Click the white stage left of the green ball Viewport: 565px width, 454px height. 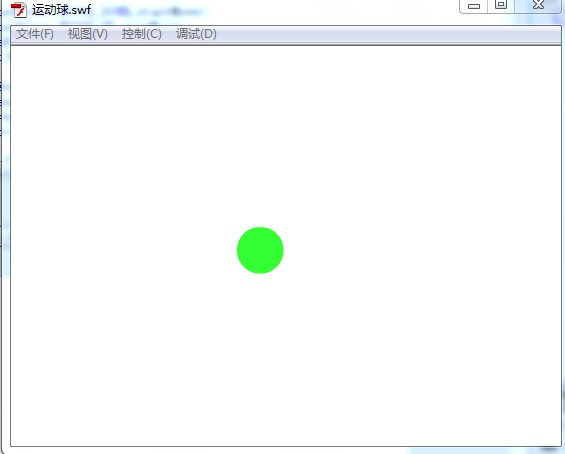(124, 250)
